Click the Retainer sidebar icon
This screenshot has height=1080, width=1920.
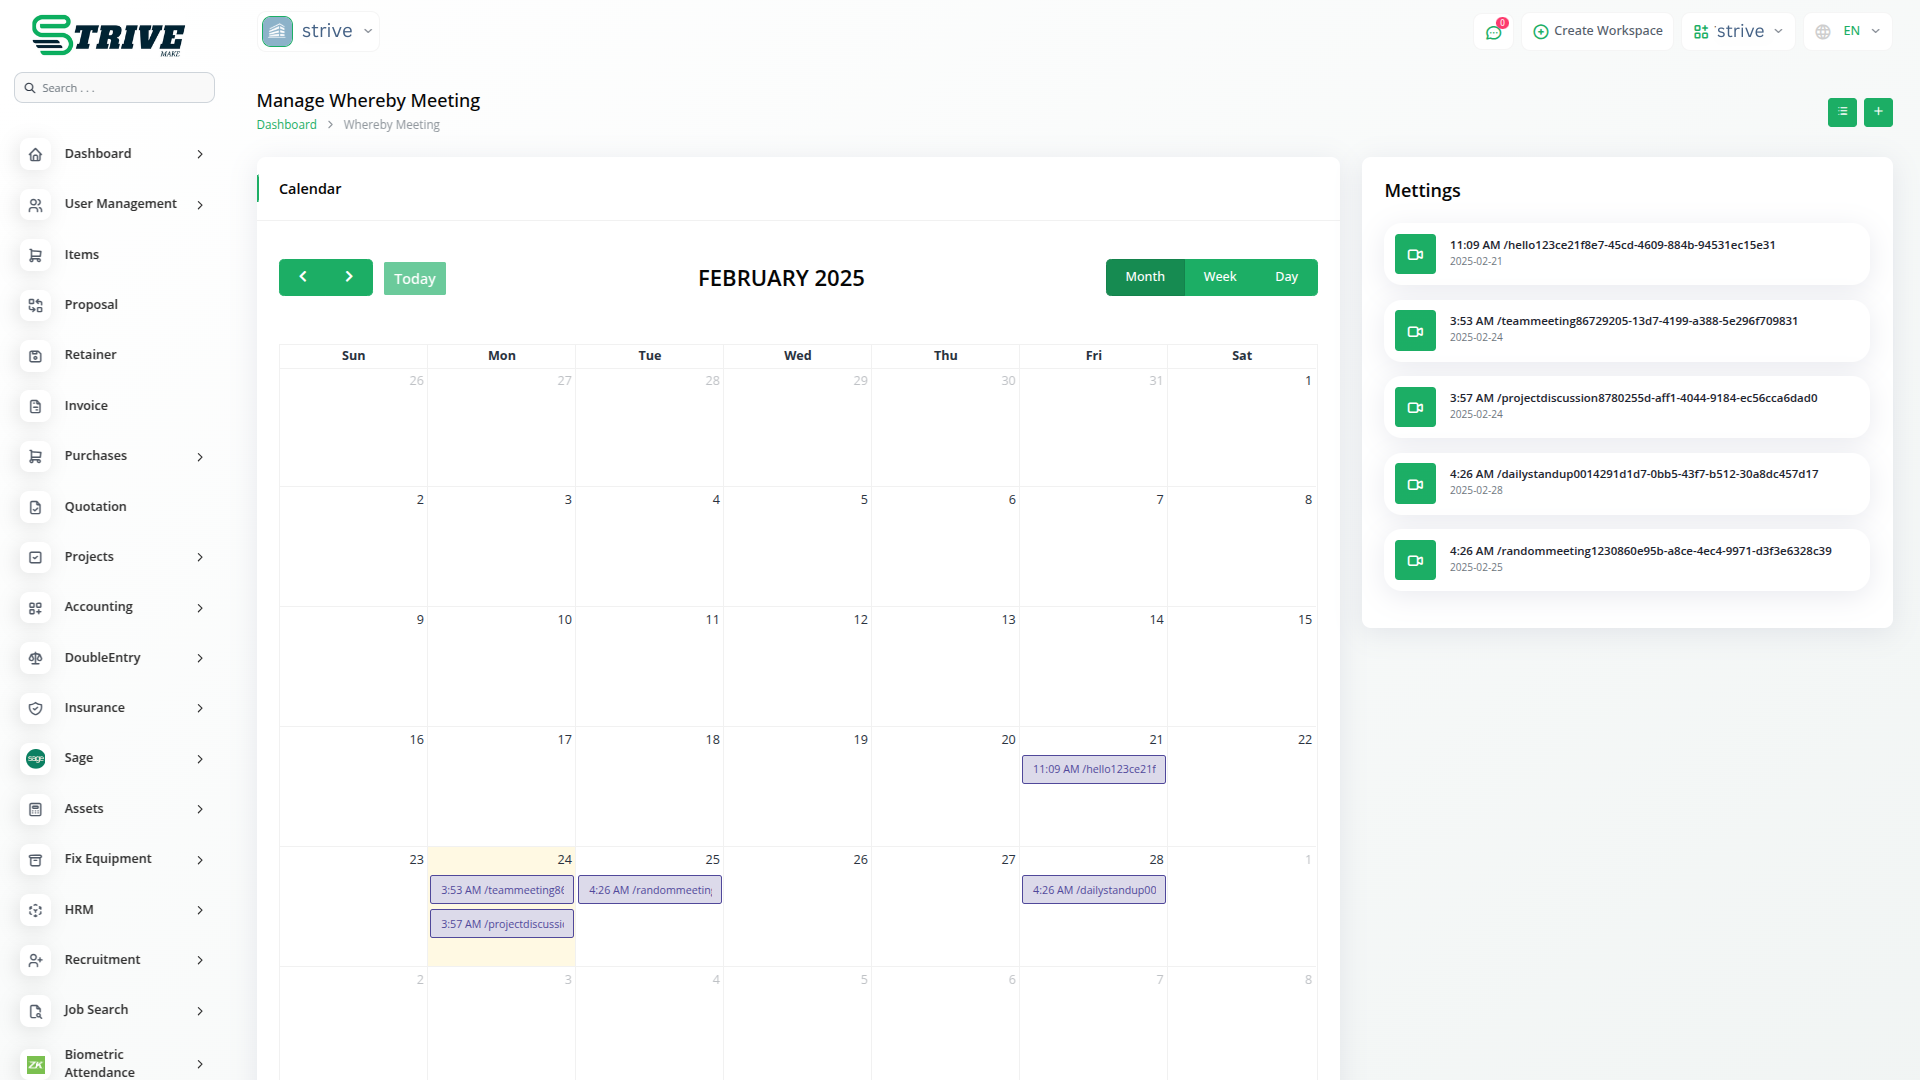35,356
